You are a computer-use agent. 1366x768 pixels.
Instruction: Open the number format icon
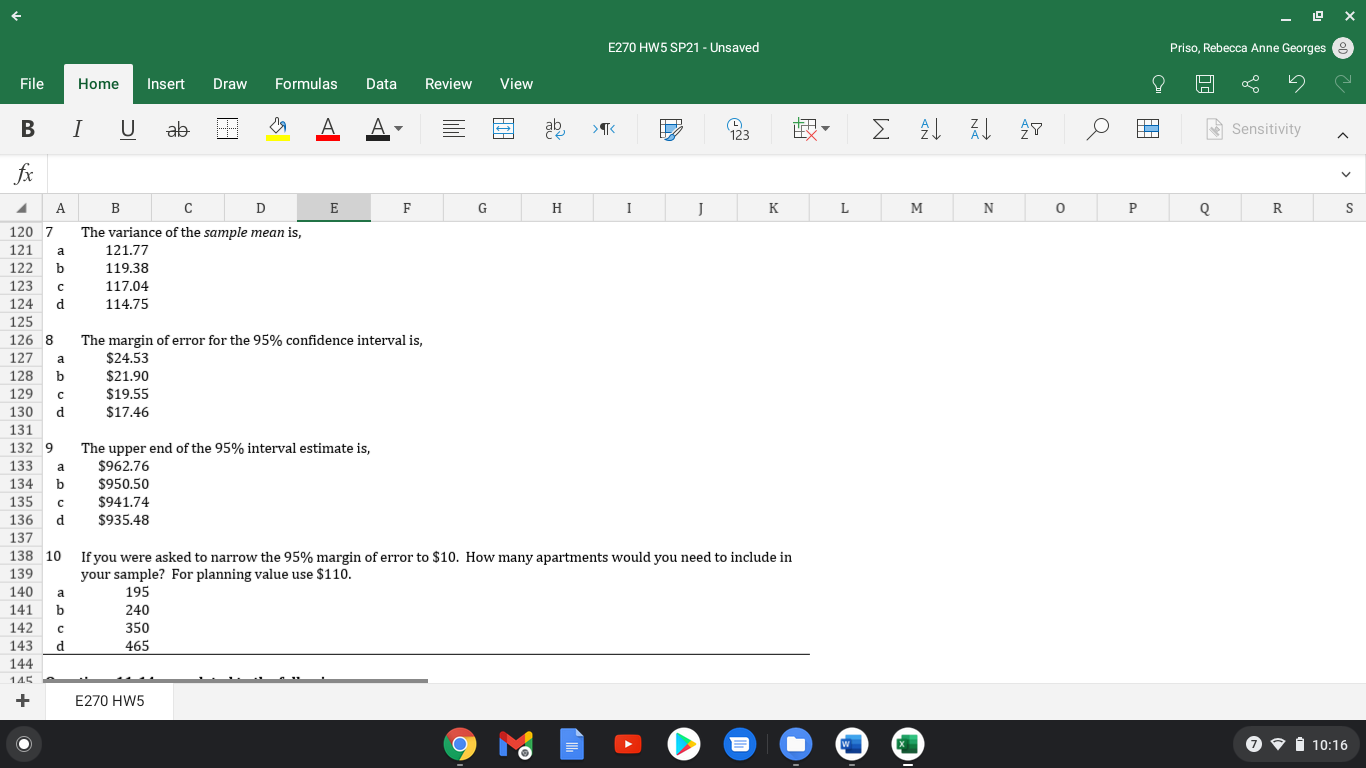click(738, 129)
